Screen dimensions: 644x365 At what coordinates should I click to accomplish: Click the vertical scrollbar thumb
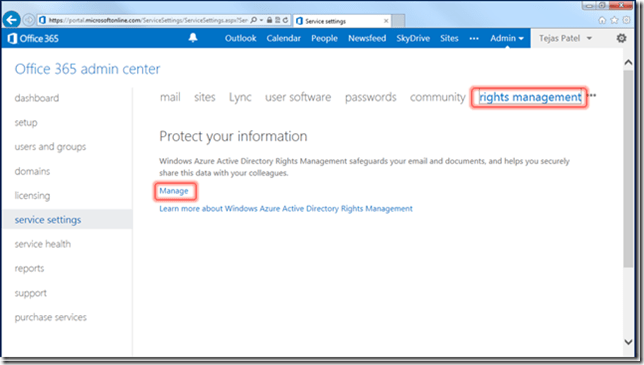click(628, 168)
